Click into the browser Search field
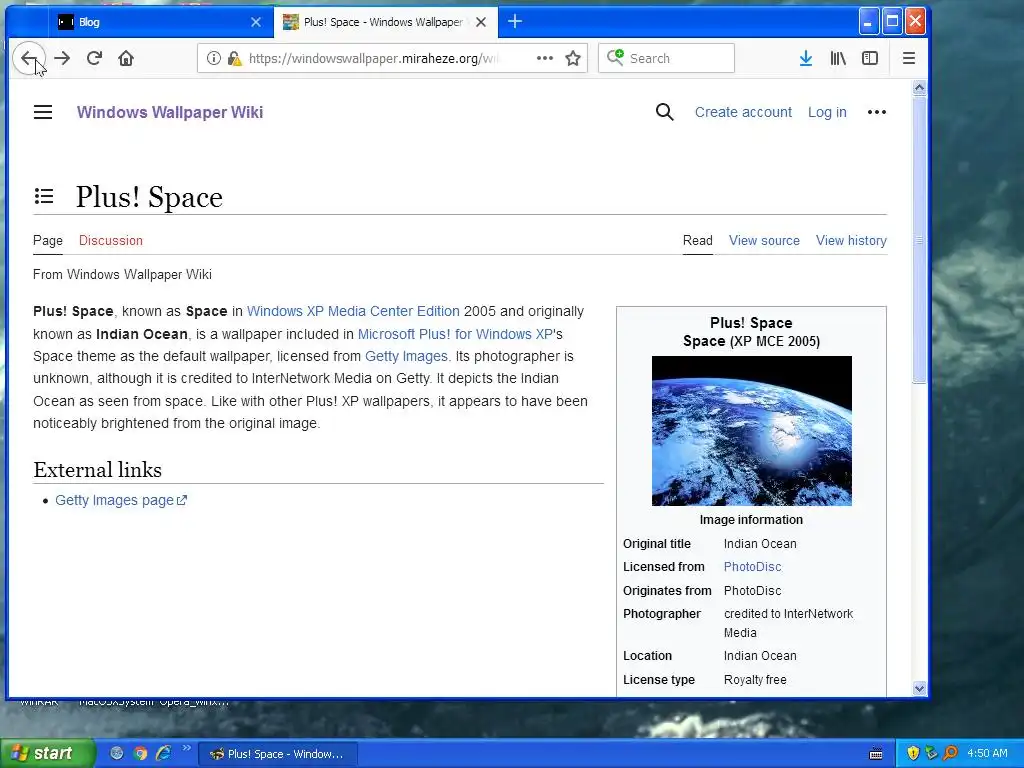The image size is (1024, 768). [x=666, y=58]
